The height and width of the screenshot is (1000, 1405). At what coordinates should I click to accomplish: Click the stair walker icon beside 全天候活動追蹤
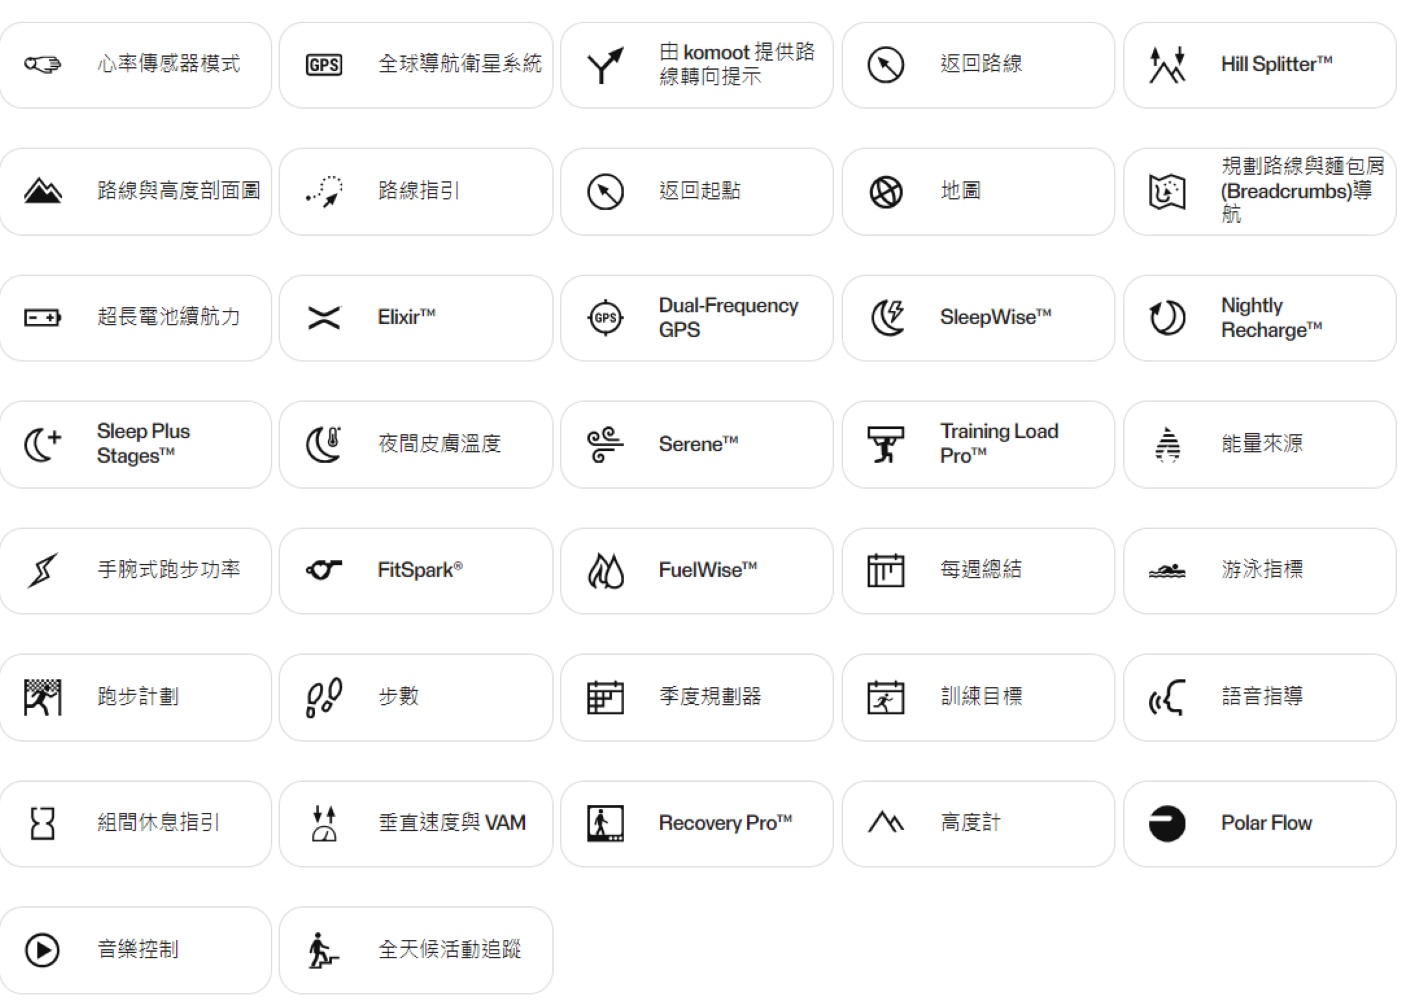pos(324,950)
